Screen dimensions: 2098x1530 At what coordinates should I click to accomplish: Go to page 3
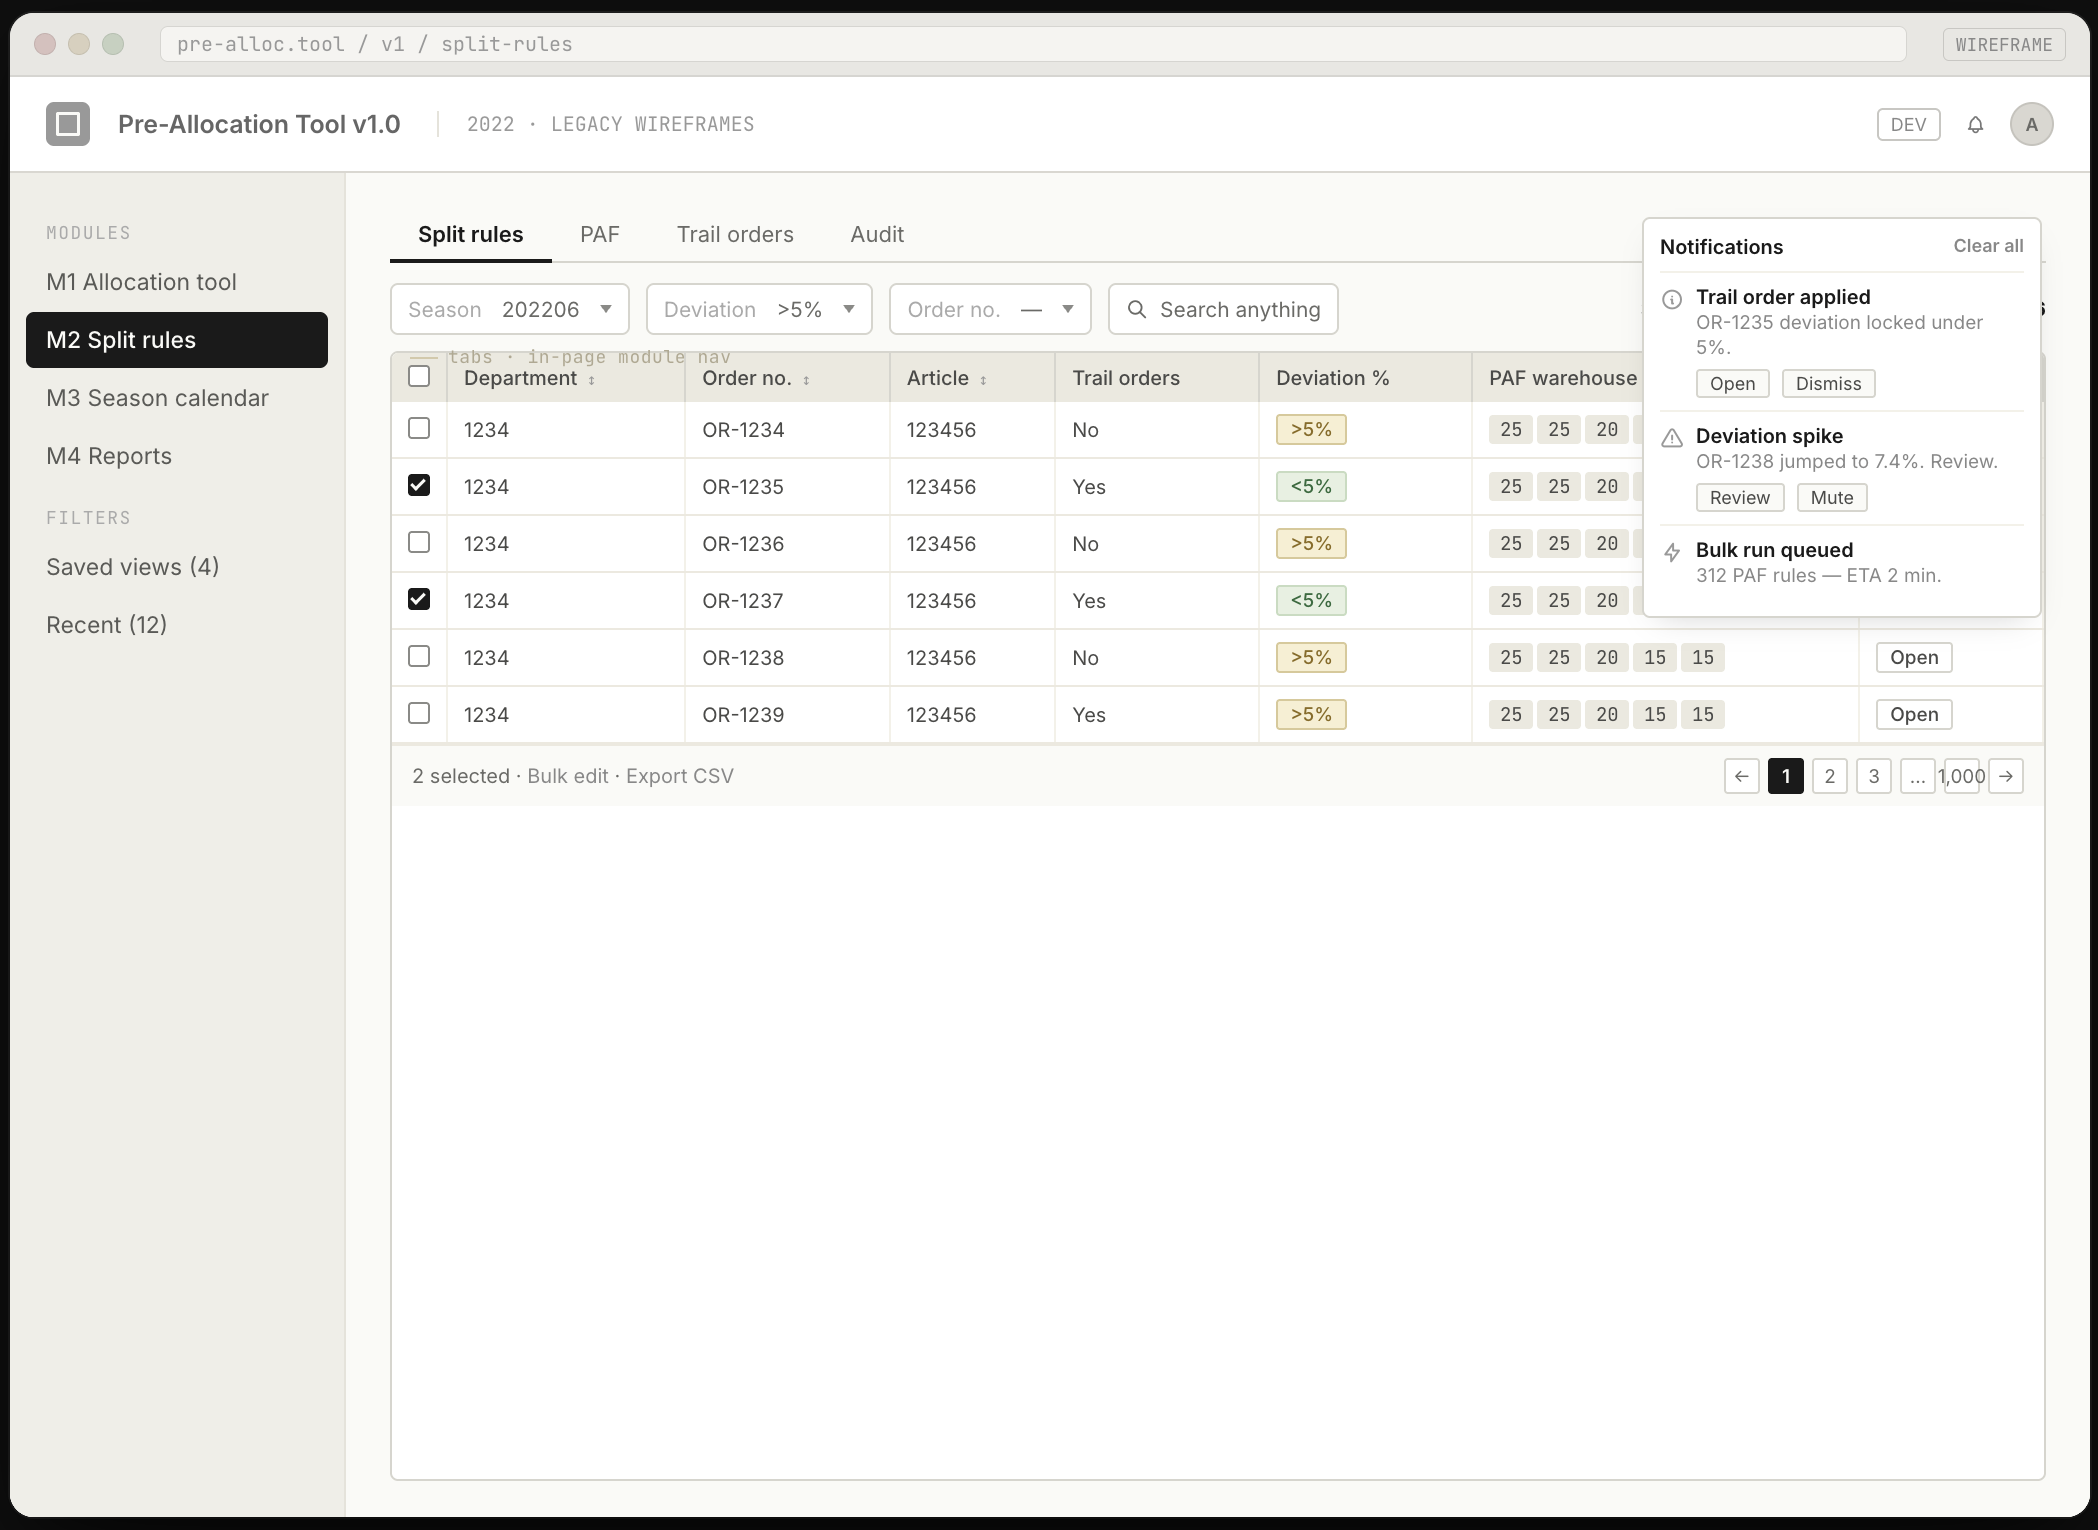click(1874, 776)
